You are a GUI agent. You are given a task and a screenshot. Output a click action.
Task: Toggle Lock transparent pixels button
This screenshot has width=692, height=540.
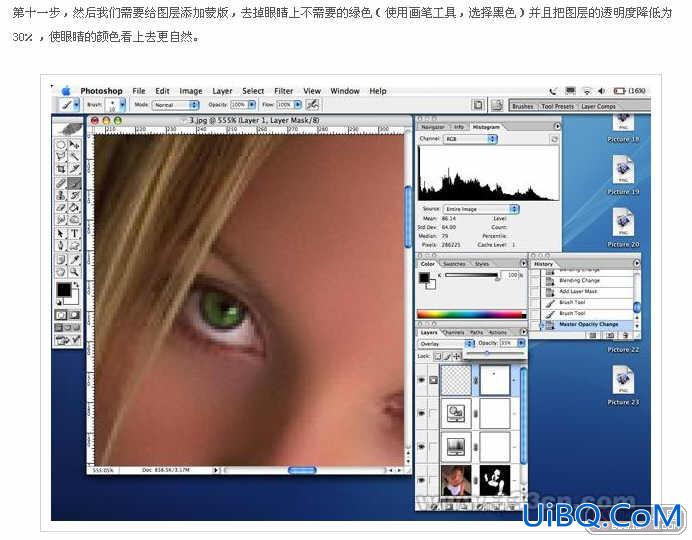click(x=437, y=356)
